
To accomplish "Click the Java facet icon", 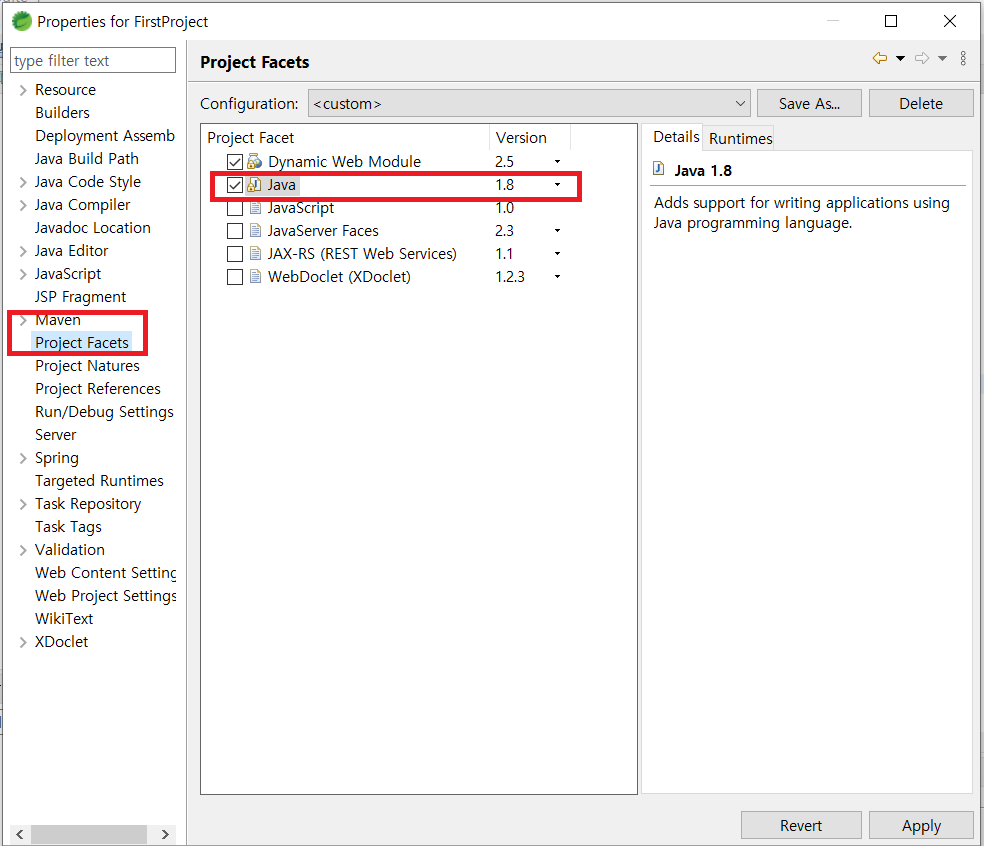I will (x=254, y=185).
